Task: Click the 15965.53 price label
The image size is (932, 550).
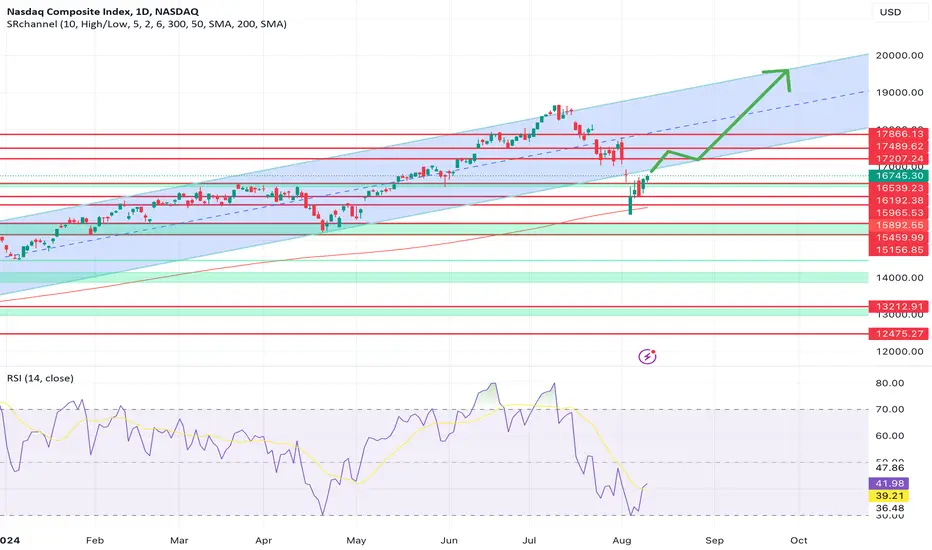Action: (x=899, y=213)
